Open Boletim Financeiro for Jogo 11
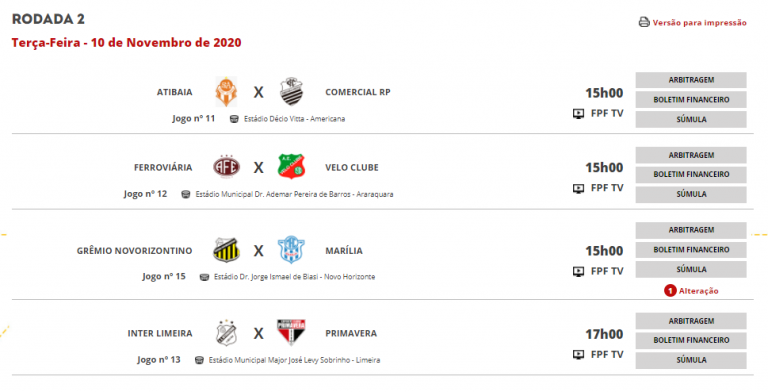This screenshot has width=768, height=392. (691, 99)
